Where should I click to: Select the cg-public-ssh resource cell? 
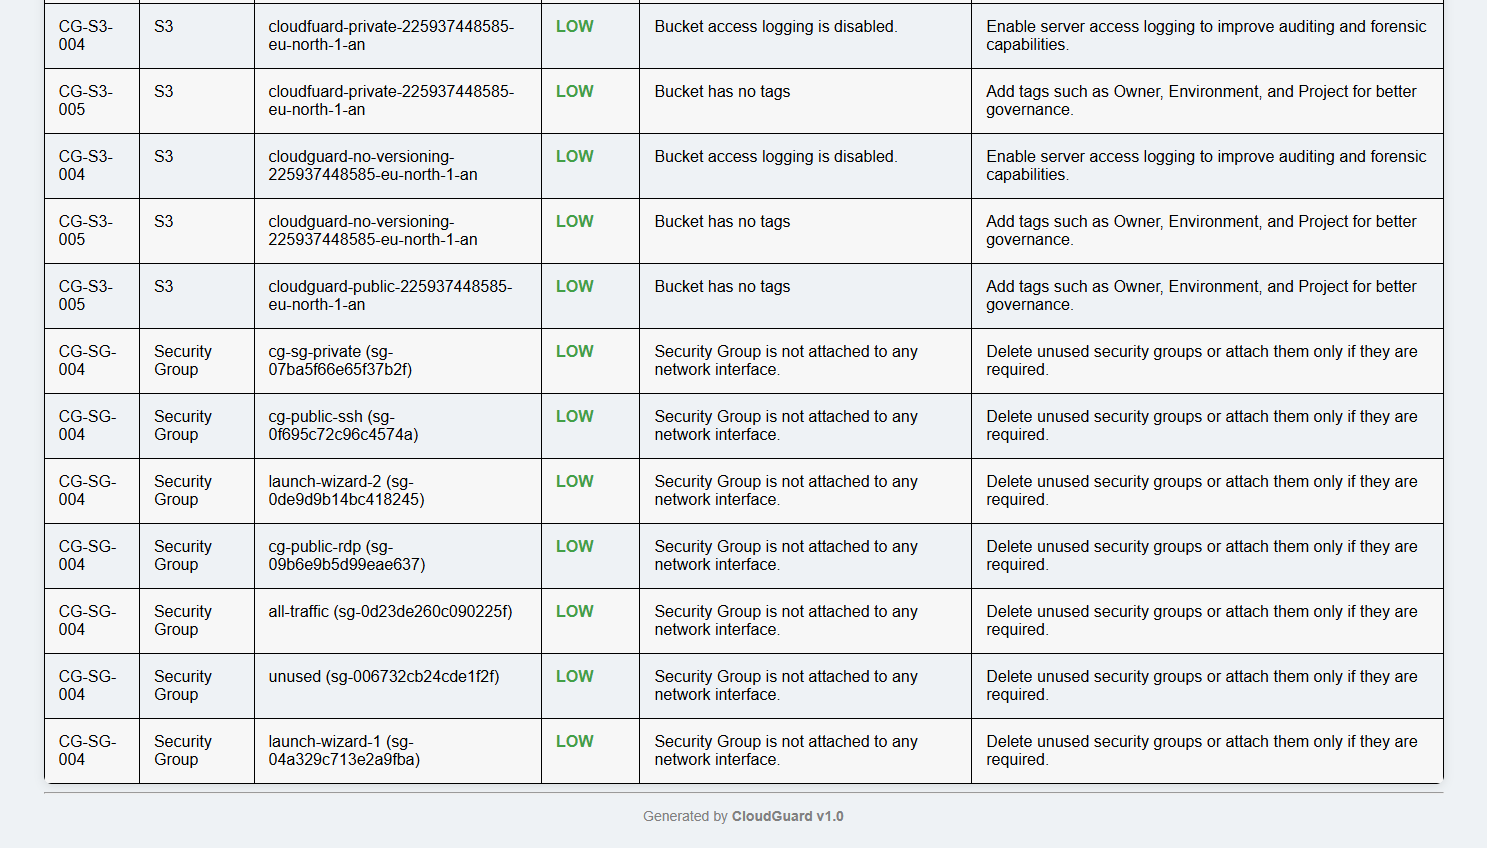397,426
